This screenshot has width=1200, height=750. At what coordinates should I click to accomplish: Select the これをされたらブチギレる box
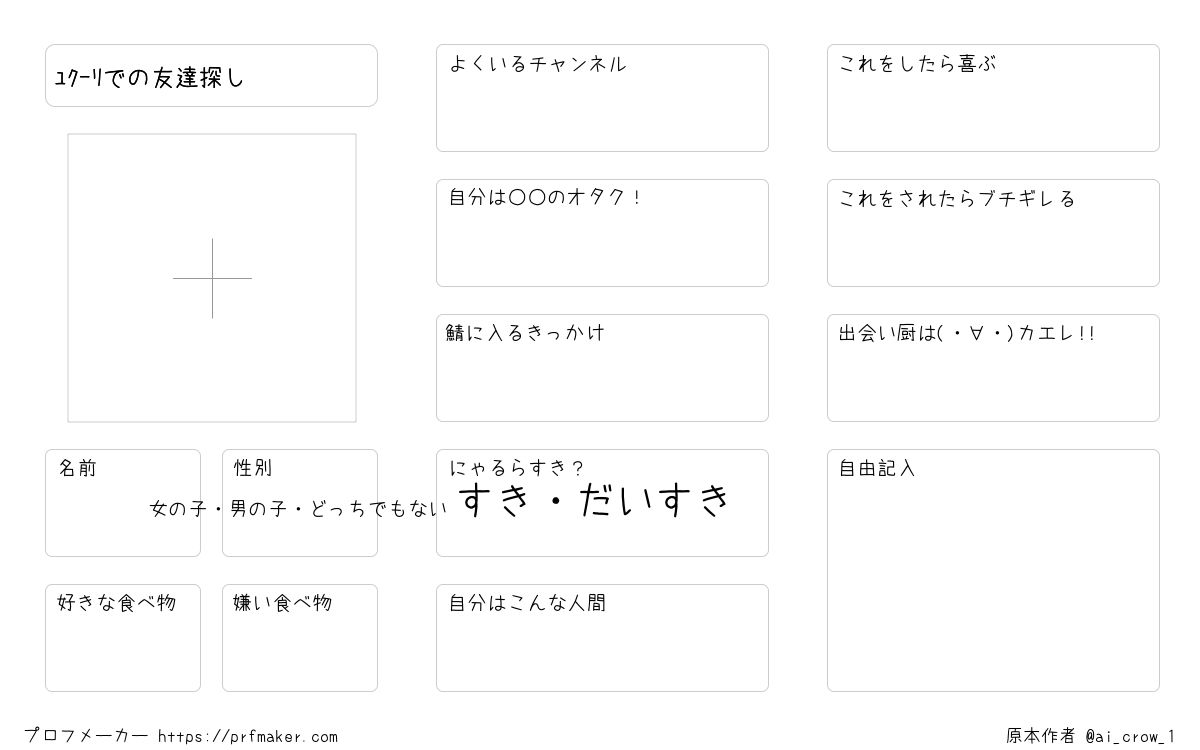point(993,233)
